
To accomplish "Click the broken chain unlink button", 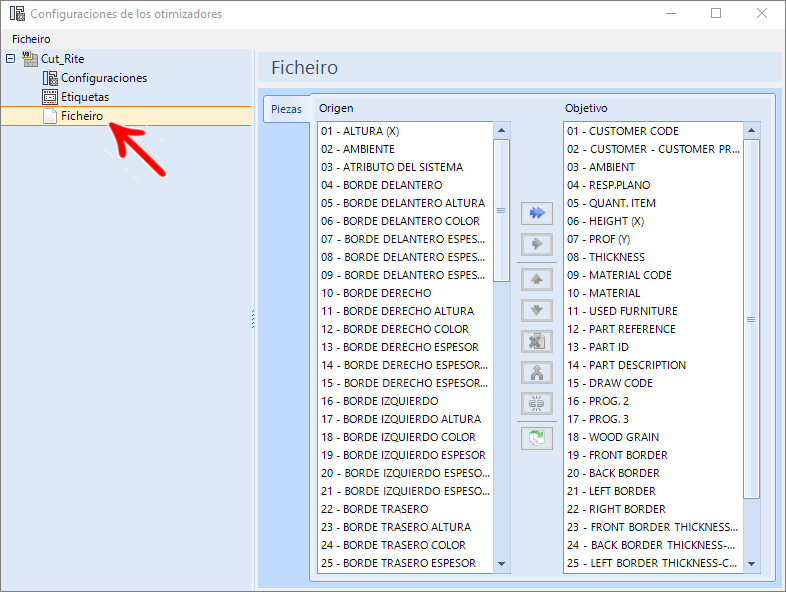I will (x=536, y=404).
